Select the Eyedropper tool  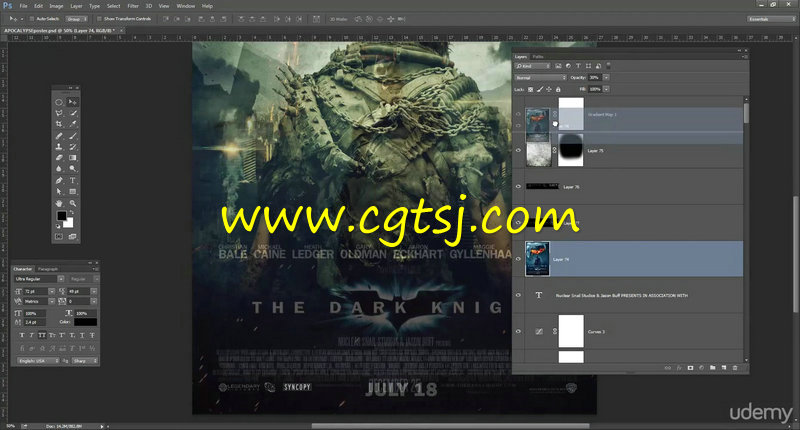72,124
